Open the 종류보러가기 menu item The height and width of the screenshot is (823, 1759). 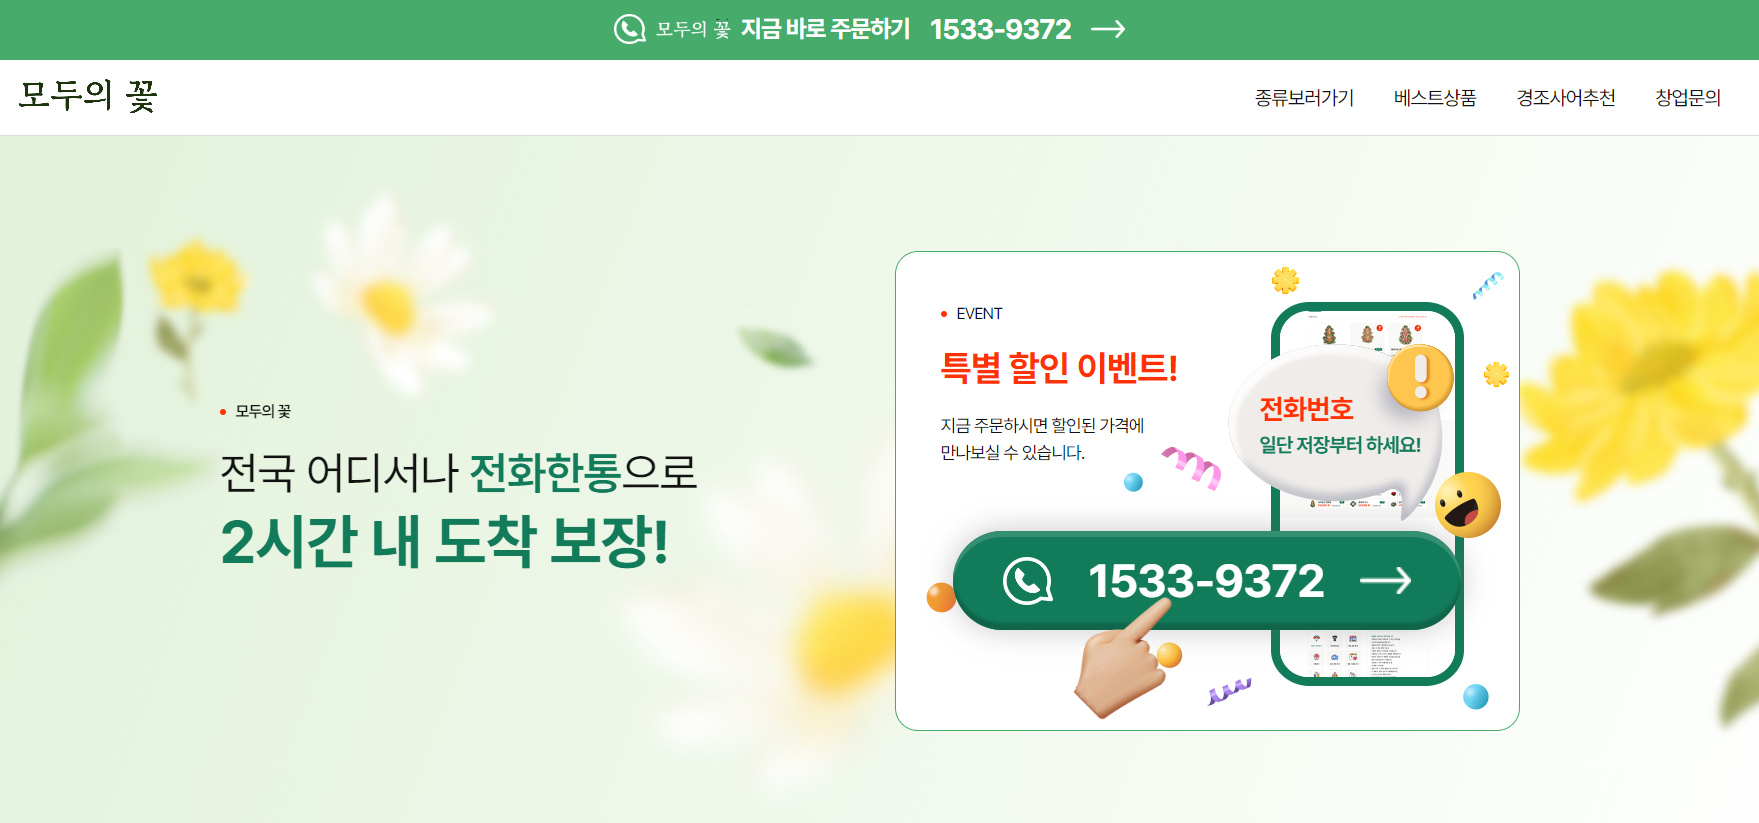pyautogui.click(x=1304, y=98)
